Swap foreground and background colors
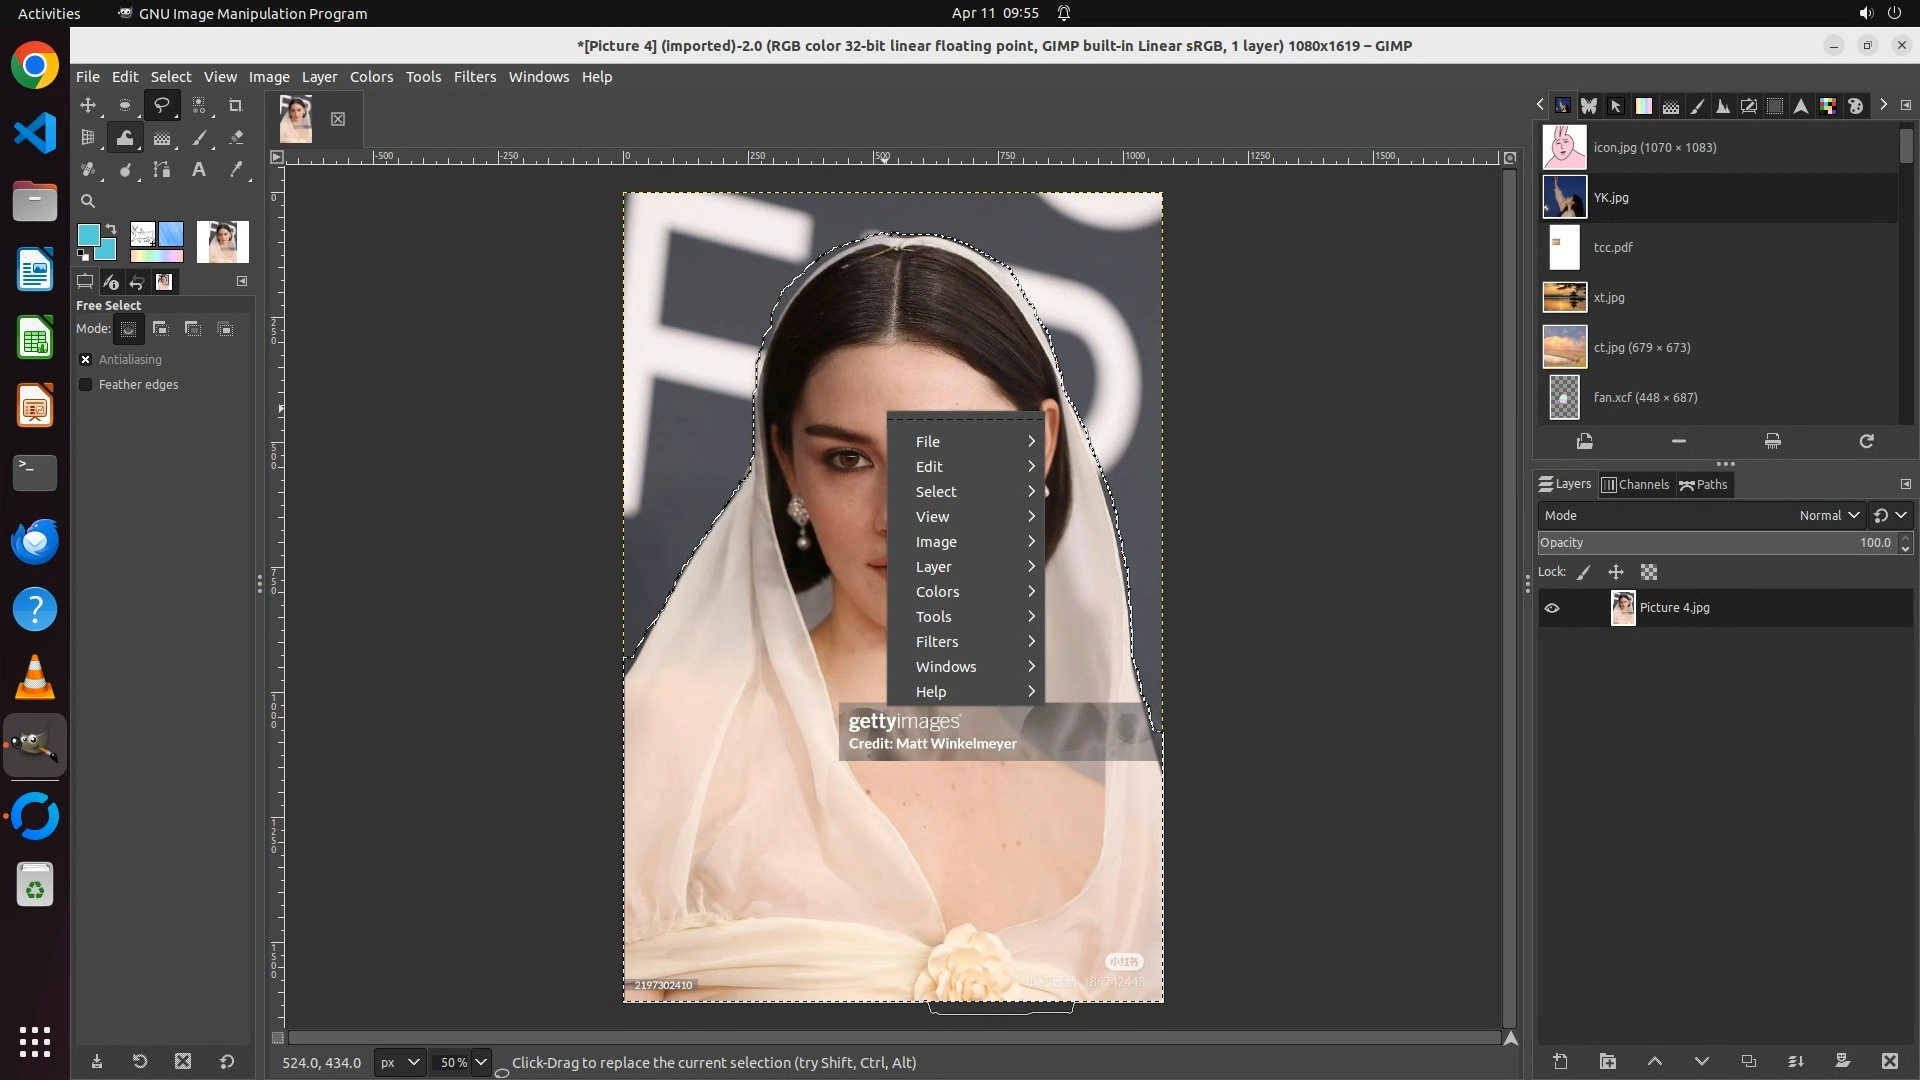Screen dimensions: 1920x1080 coord(111,229)
